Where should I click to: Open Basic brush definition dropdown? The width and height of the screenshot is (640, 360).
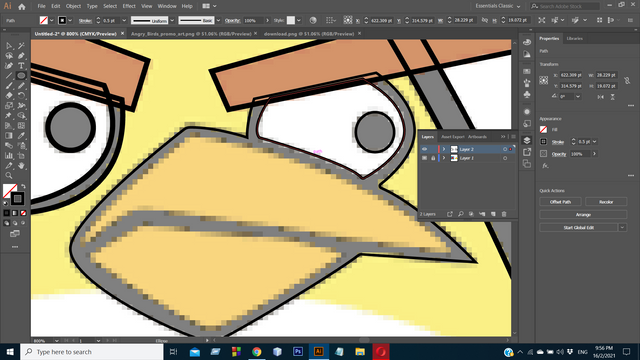pyautogui.click(x=218, y=20)
